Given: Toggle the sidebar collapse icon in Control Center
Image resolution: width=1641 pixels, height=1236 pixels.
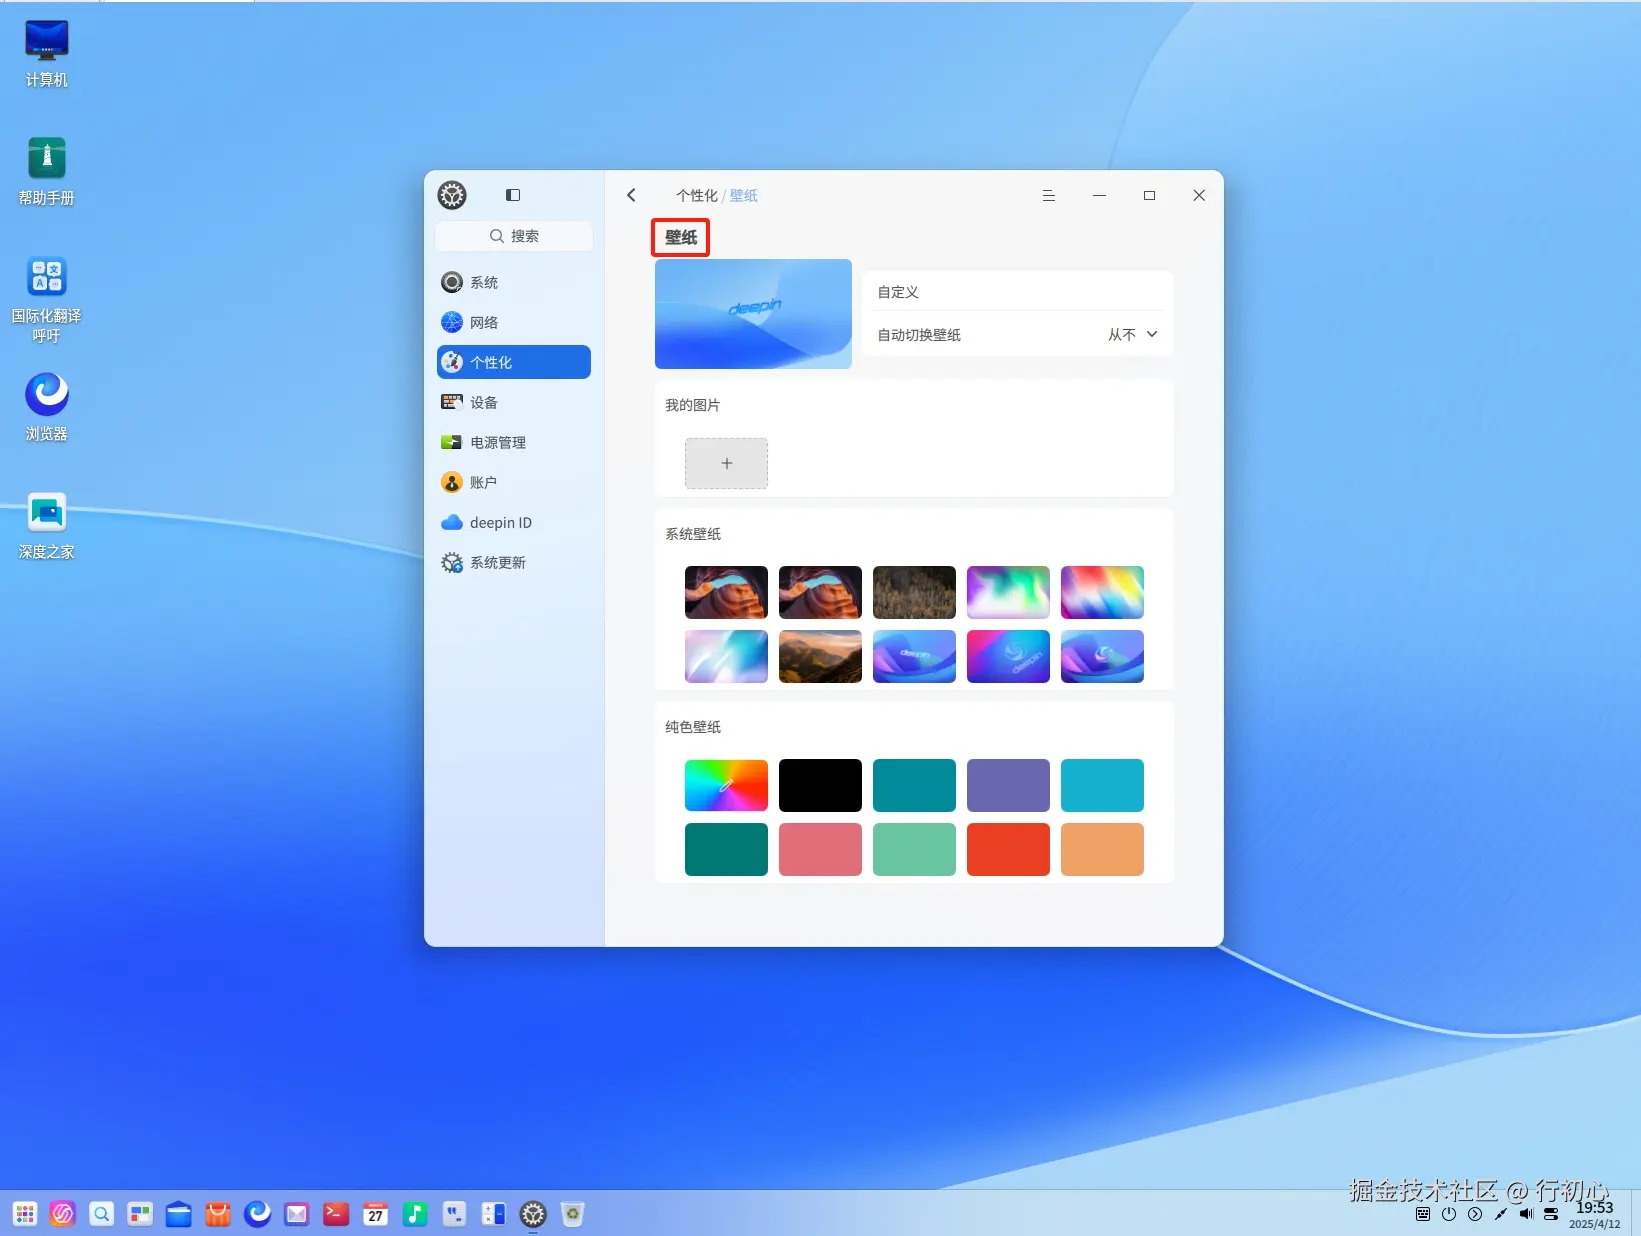Looking at the screenshot, I should point(513,195).
